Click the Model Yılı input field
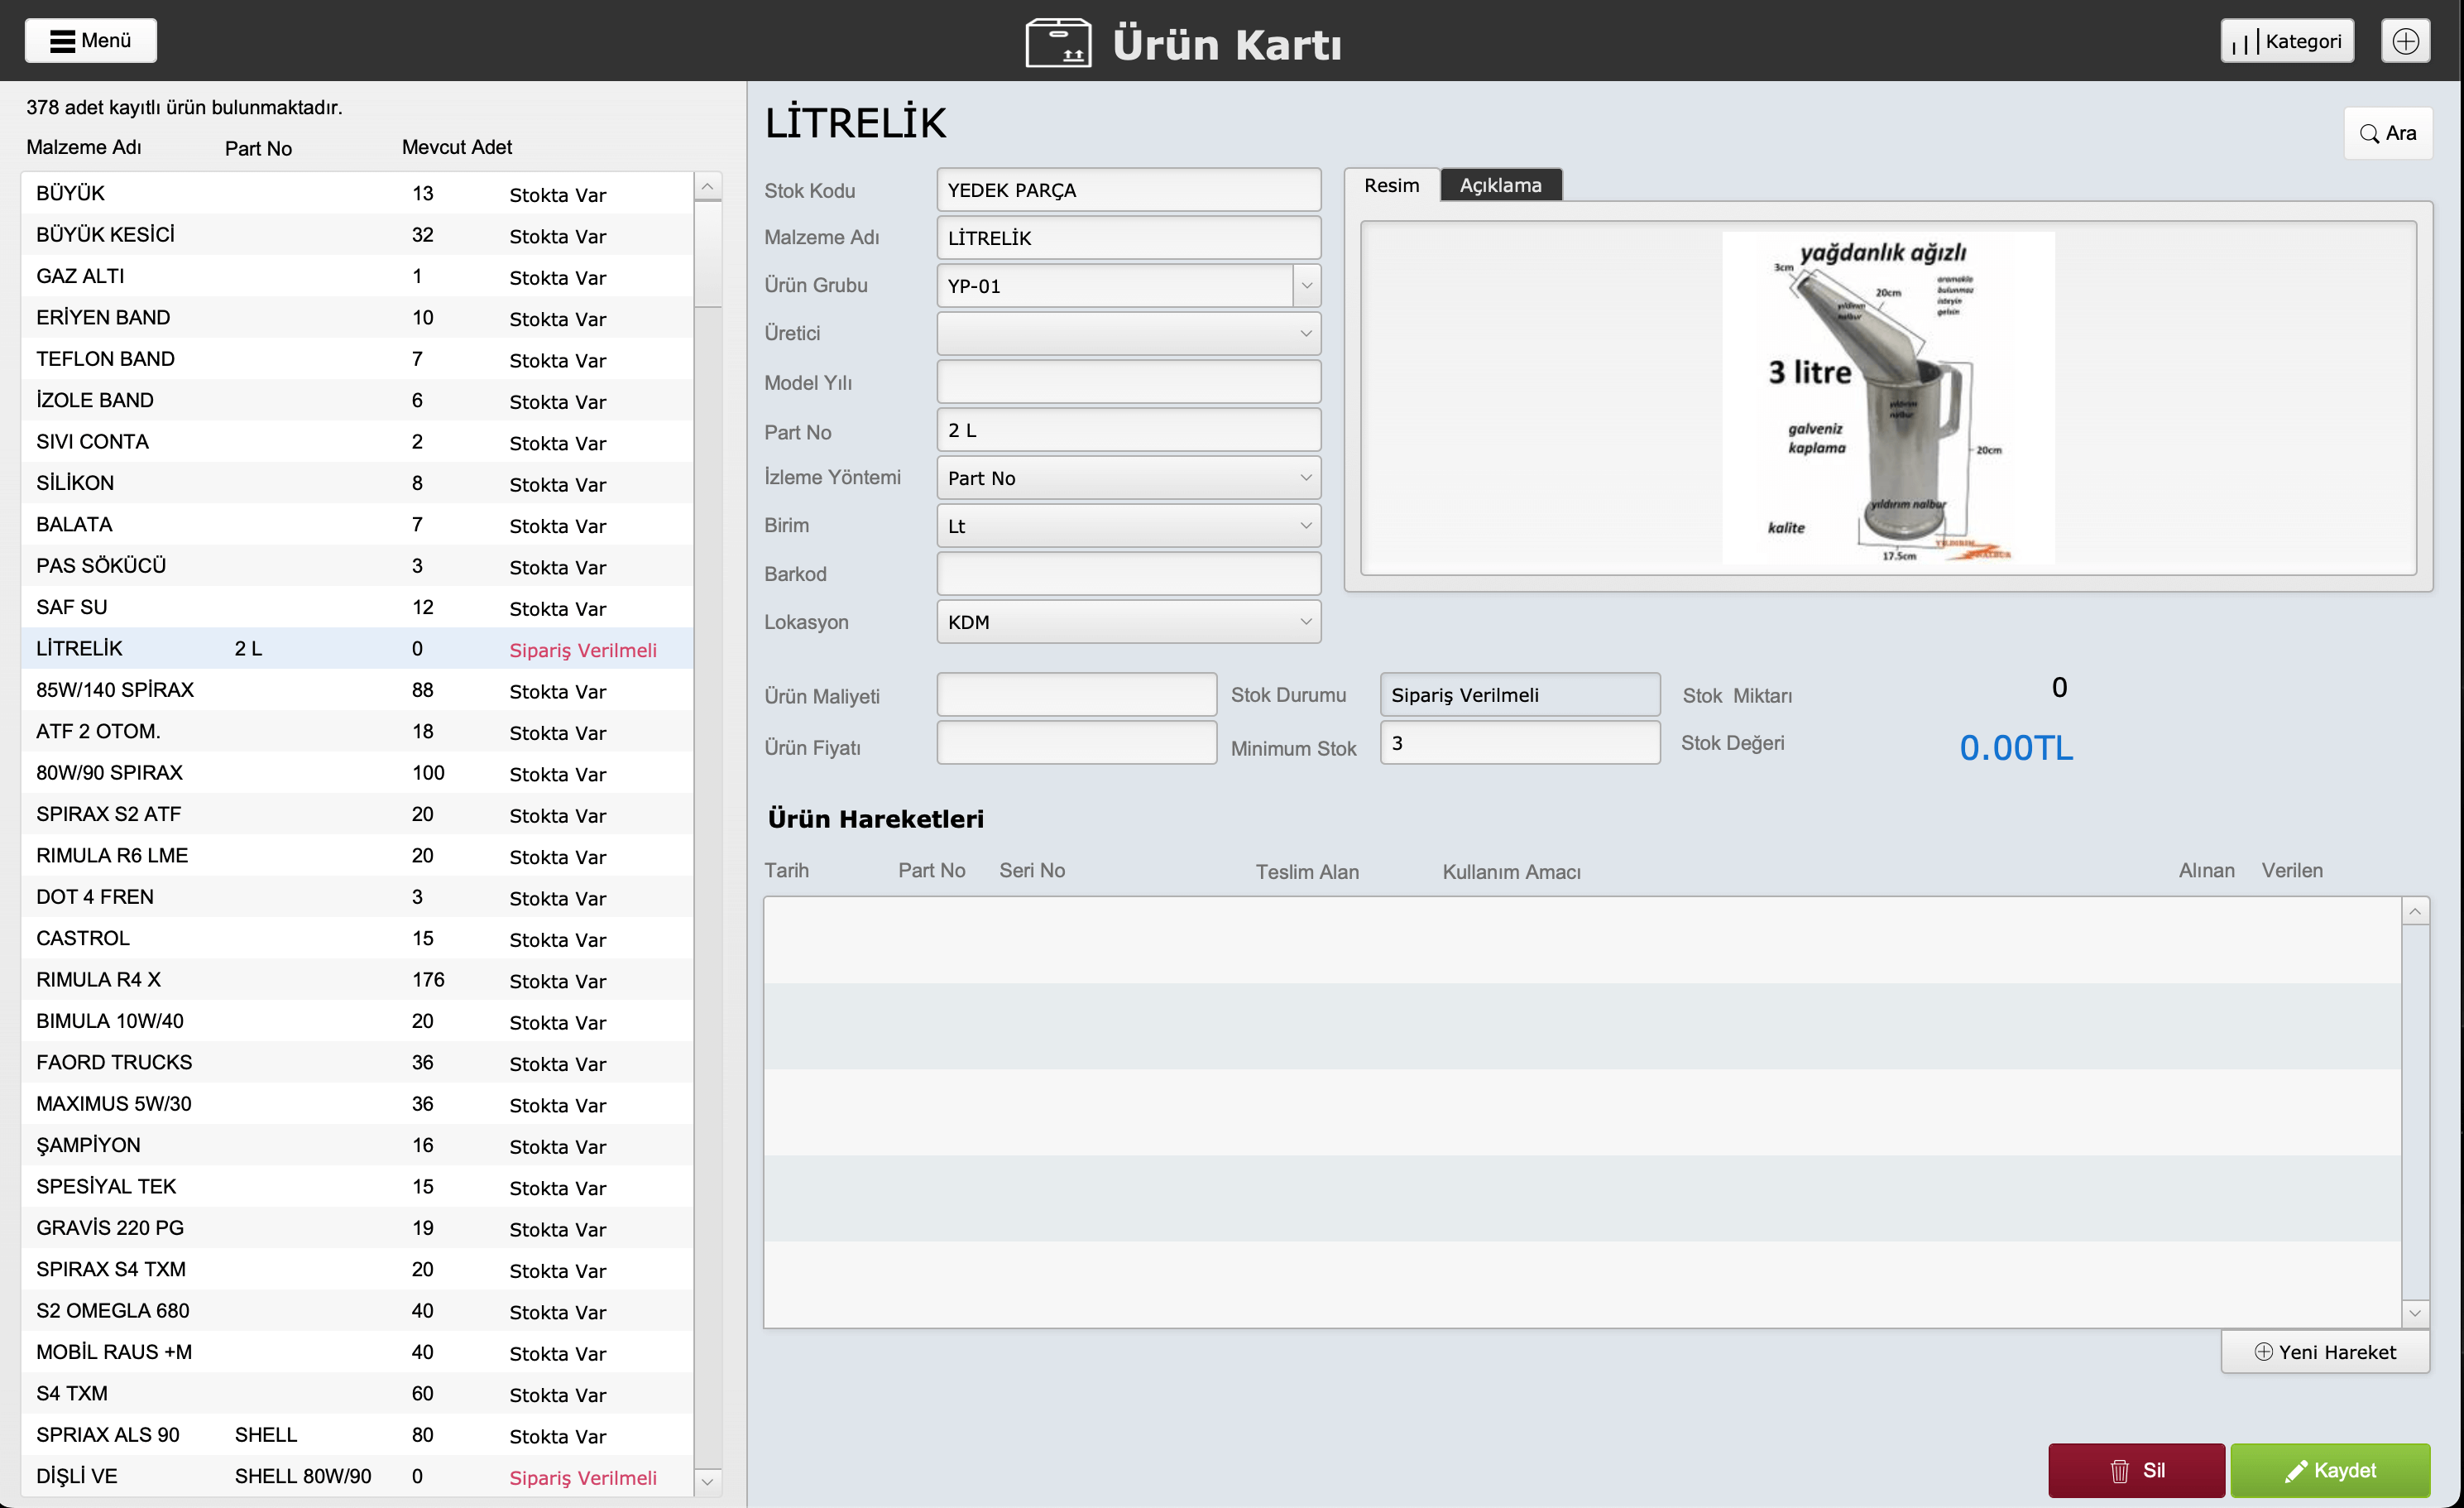Screen dimensions: 2464x1508 (1128, 382)
